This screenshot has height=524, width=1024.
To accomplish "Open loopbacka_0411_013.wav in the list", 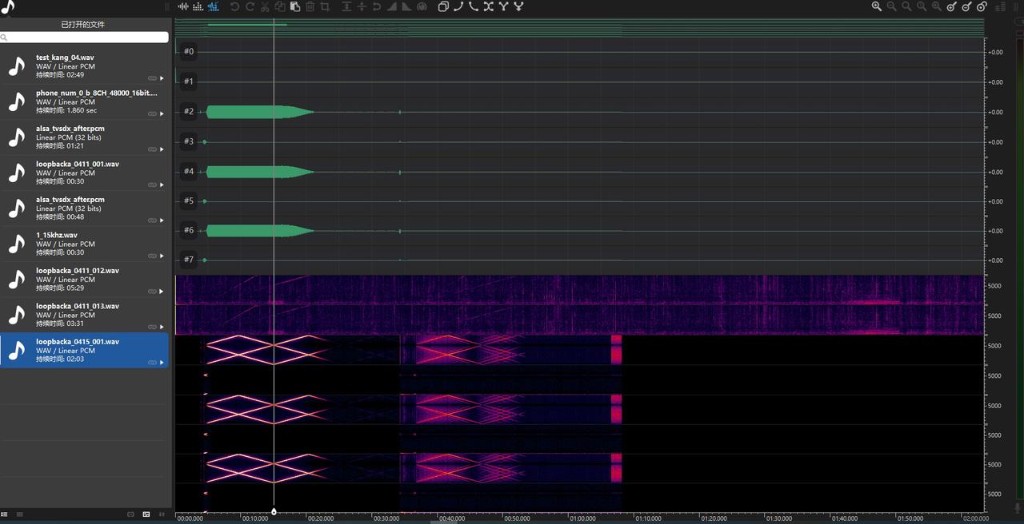I will [84, 314].
